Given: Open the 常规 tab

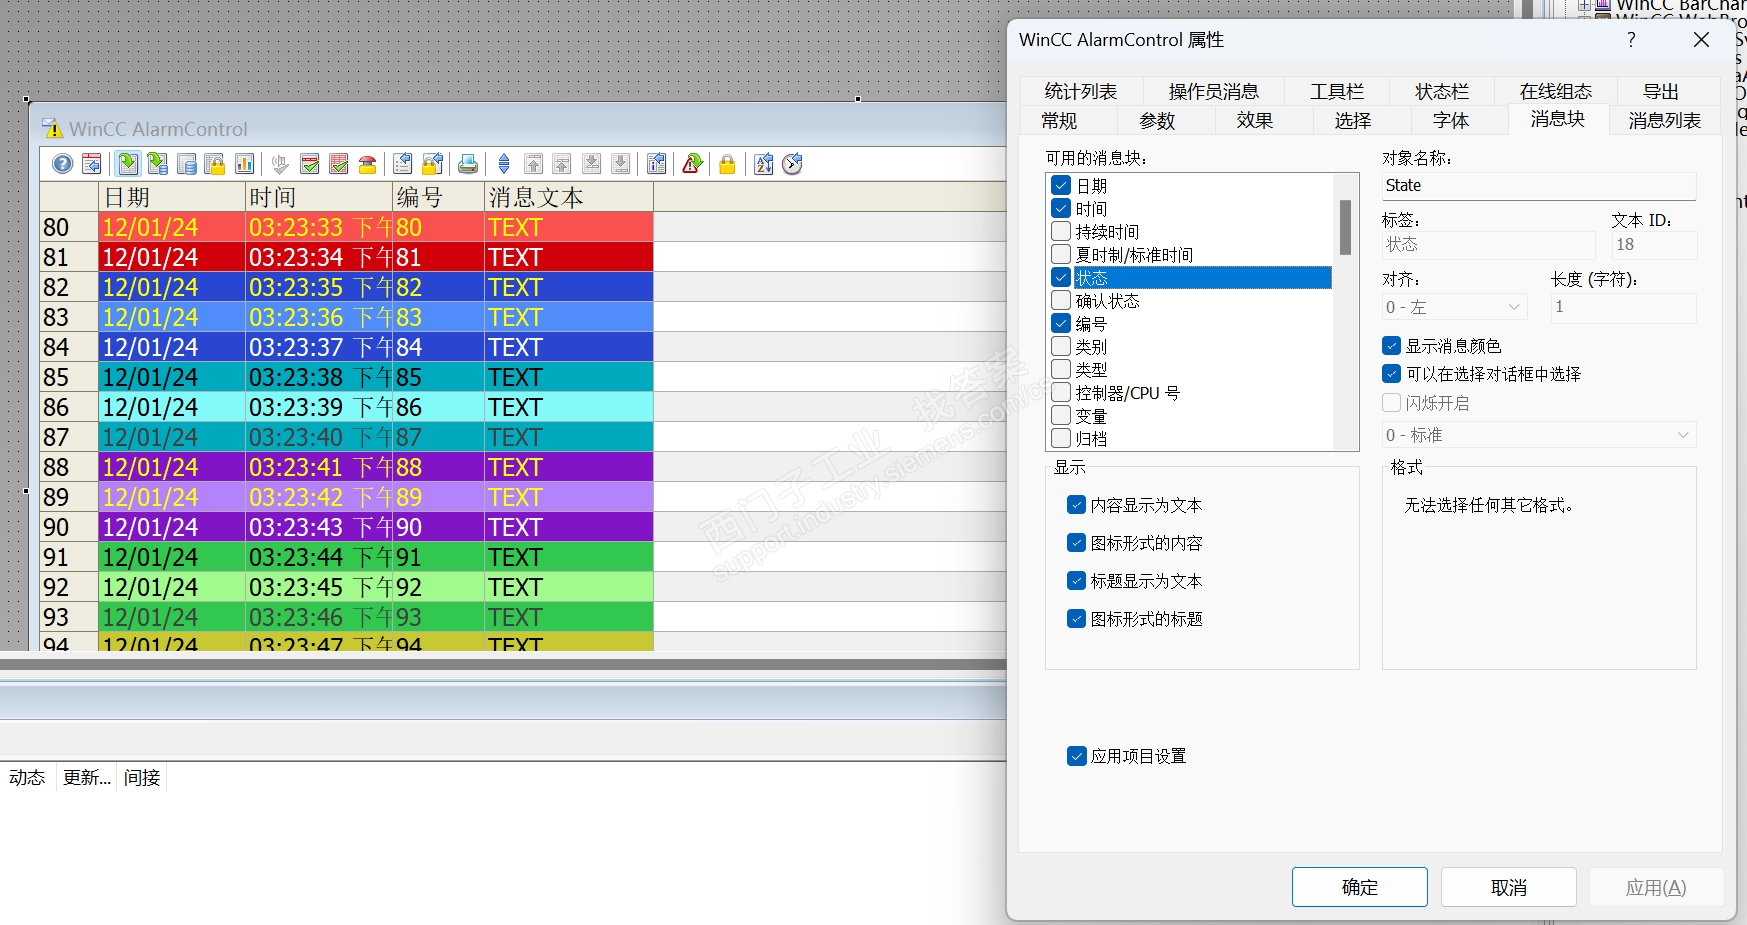Looking at the screenshot, I should pyautogui.click(x=1059, y=121).
